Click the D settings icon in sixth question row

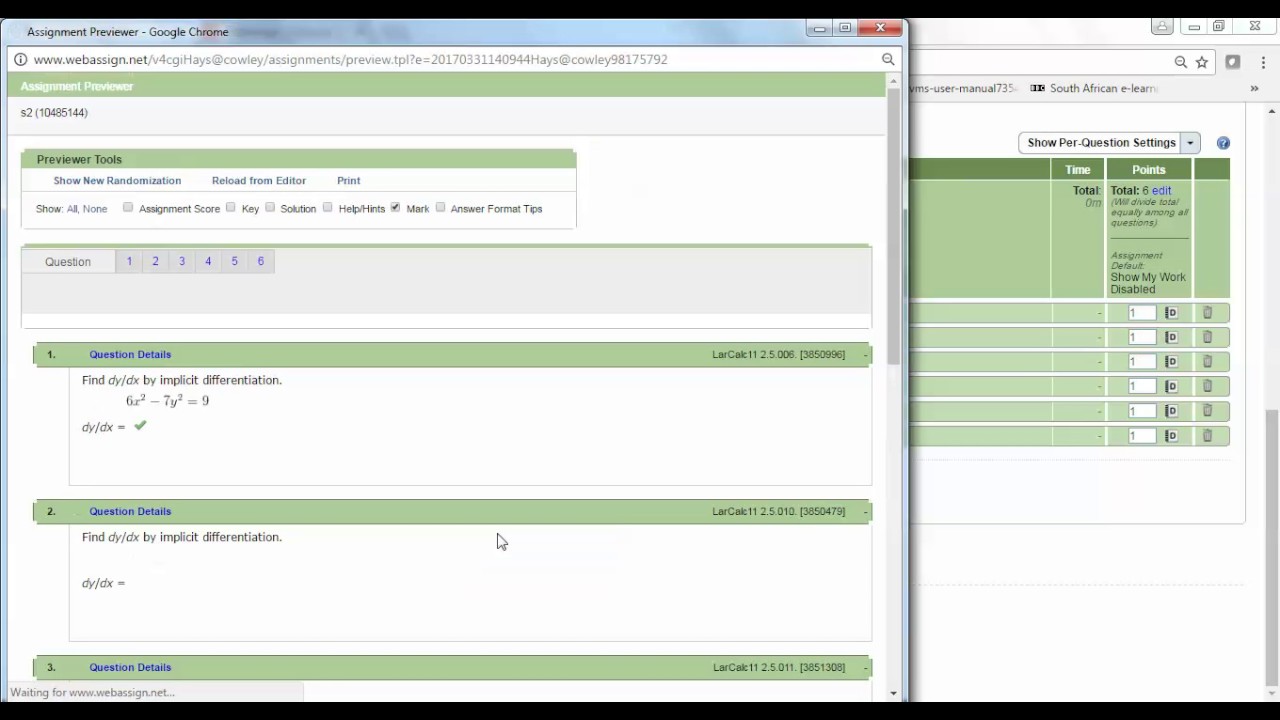point(1171,436)
